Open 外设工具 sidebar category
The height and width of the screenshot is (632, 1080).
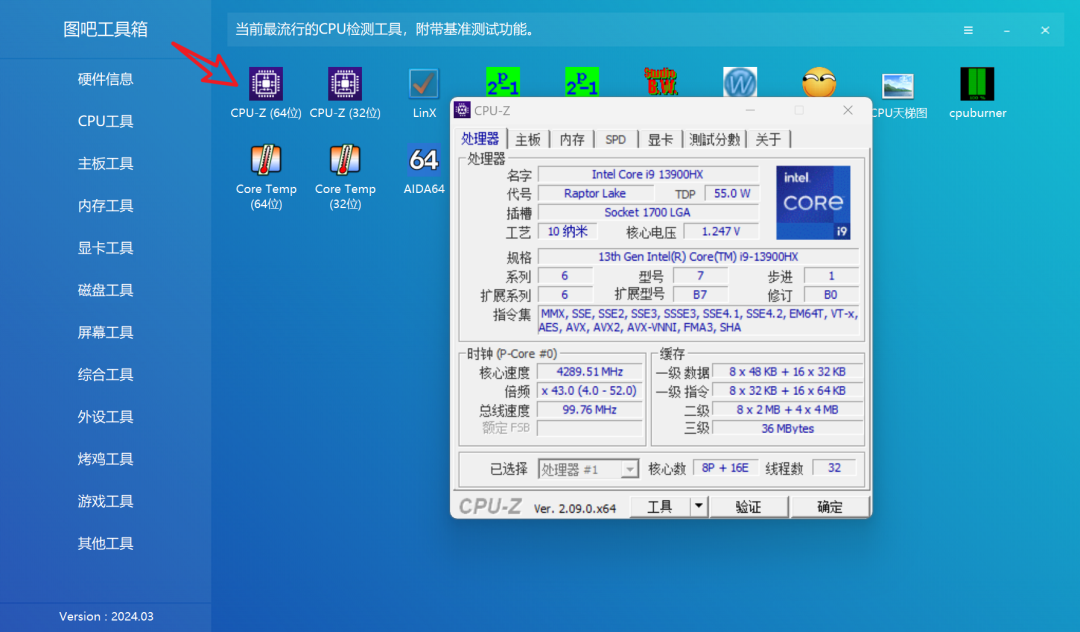[105, 417]
